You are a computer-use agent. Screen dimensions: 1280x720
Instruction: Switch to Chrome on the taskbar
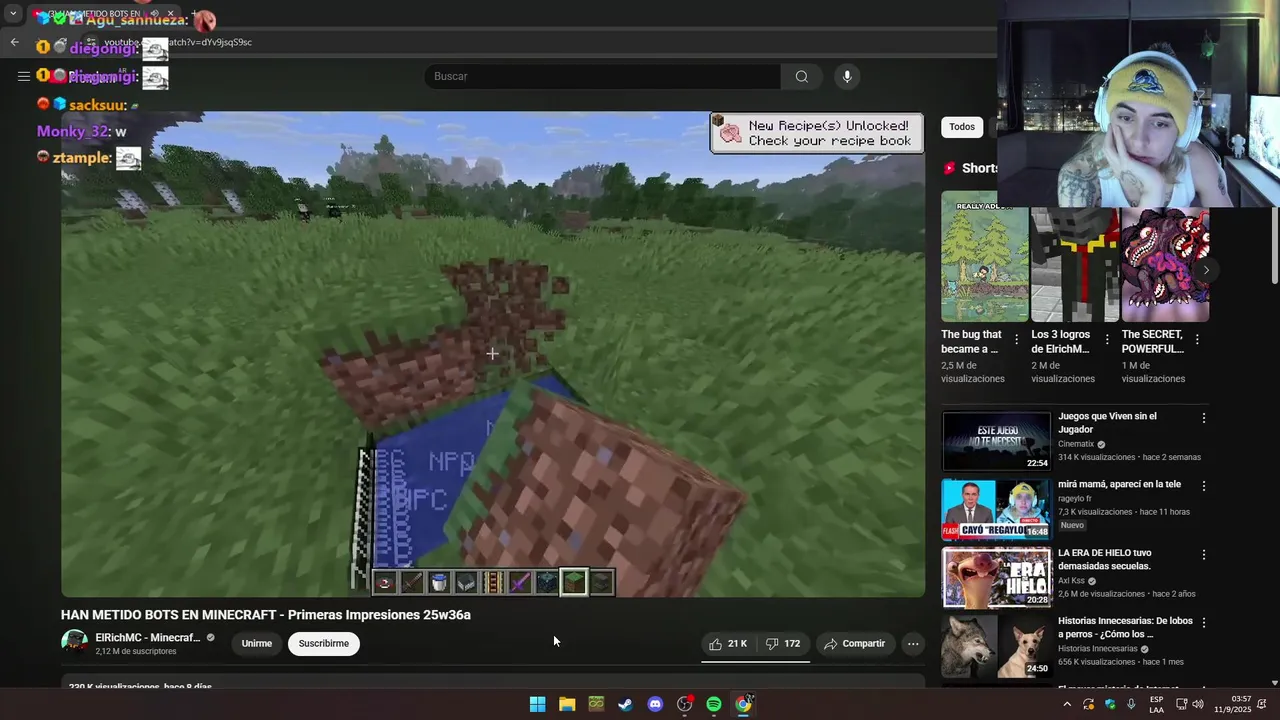coord(743,704)
